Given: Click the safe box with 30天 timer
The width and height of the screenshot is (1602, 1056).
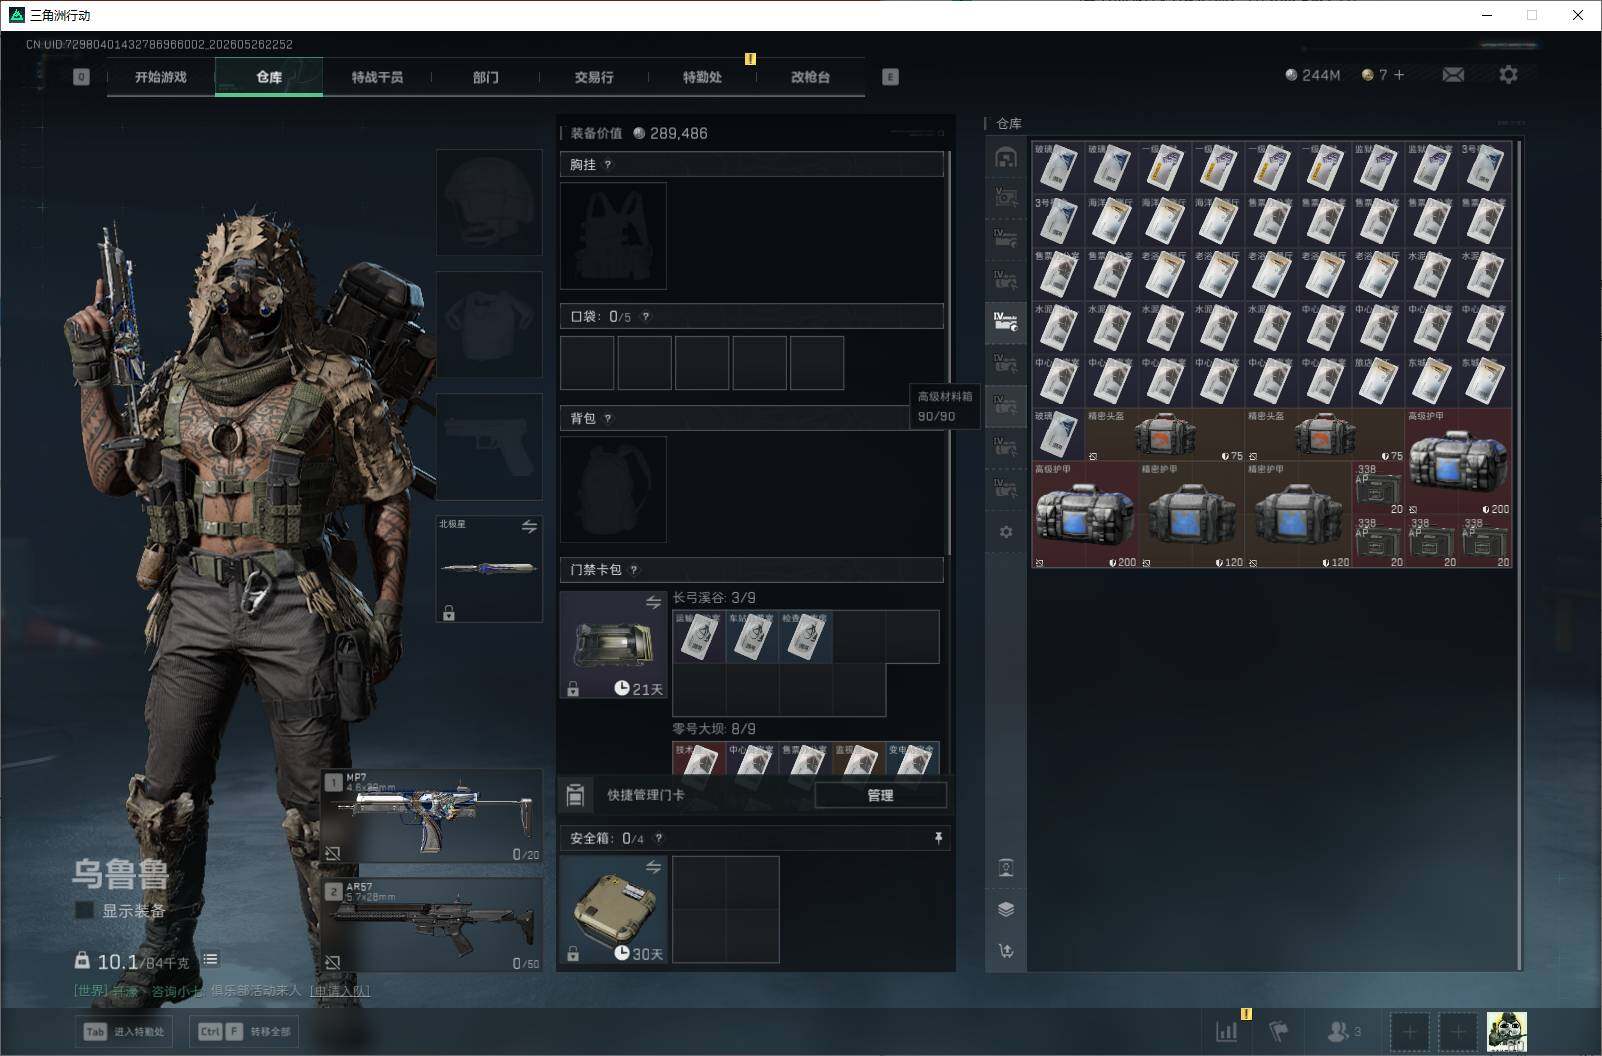Looking at the screenshot, I should coord(613,909).
